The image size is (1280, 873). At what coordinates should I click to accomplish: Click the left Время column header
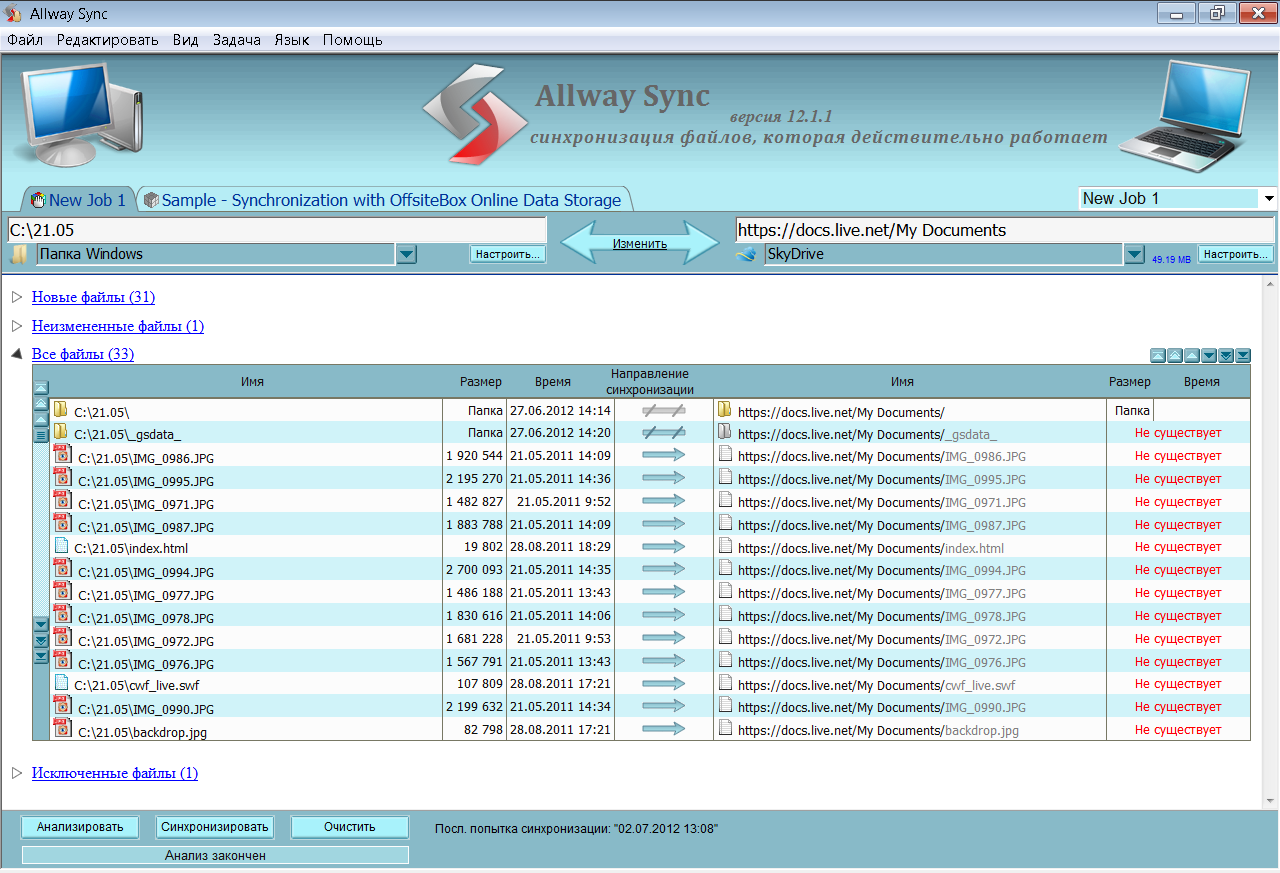[x=553, y=382]
